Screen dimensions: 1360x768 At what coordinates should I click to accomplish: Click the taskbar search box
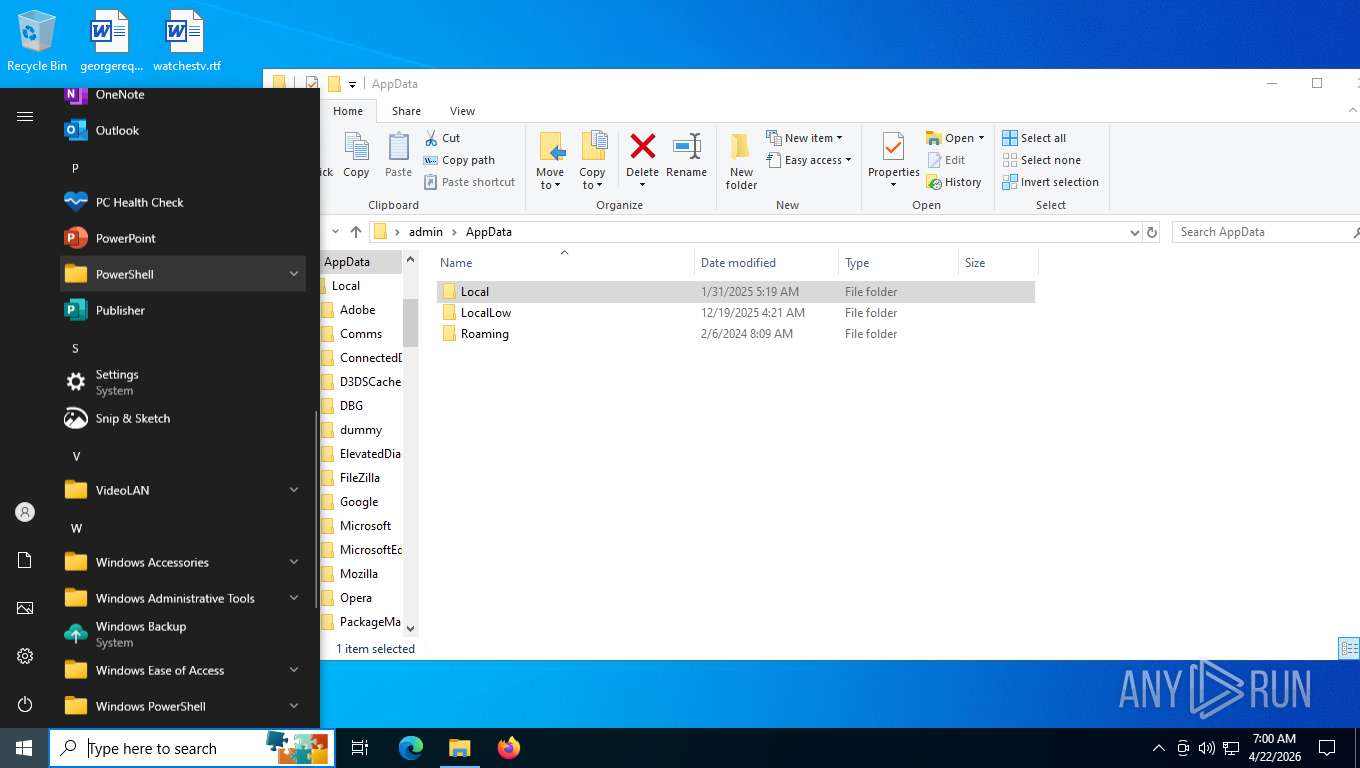[192, 748]
